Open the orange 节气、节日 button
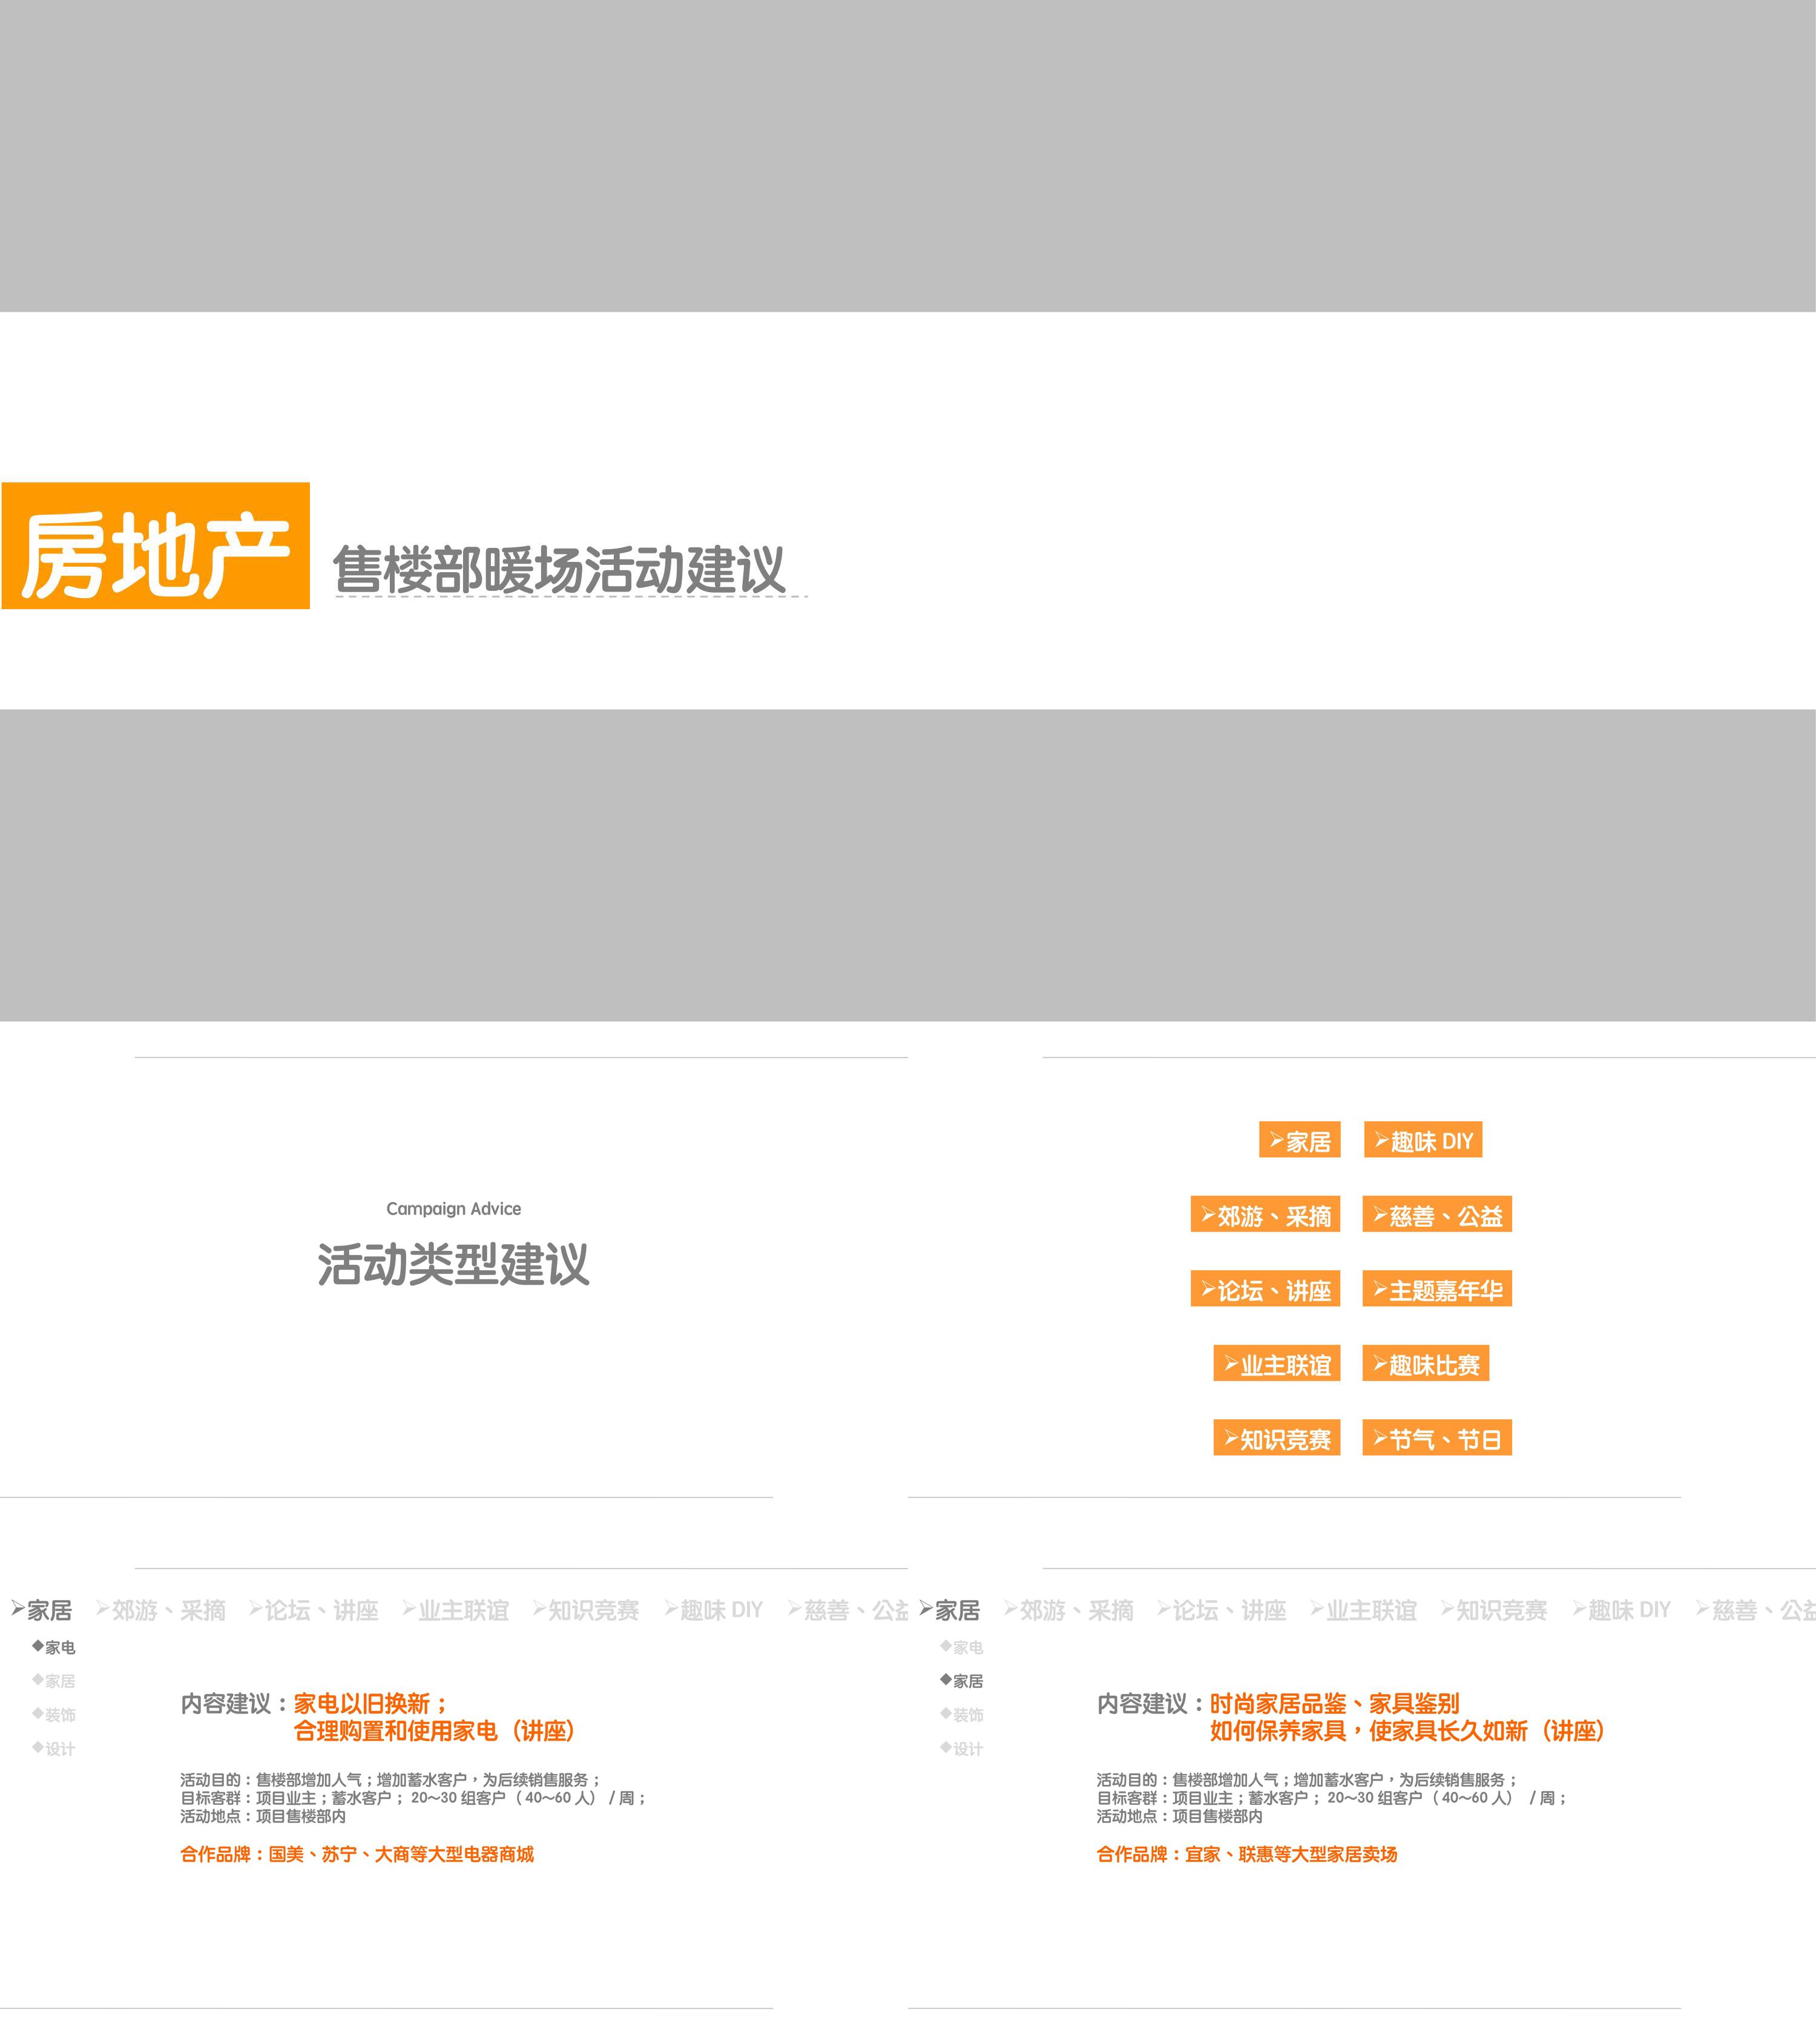1816x2044 pixels. pyautogui.click(x=1437, y=1438)
